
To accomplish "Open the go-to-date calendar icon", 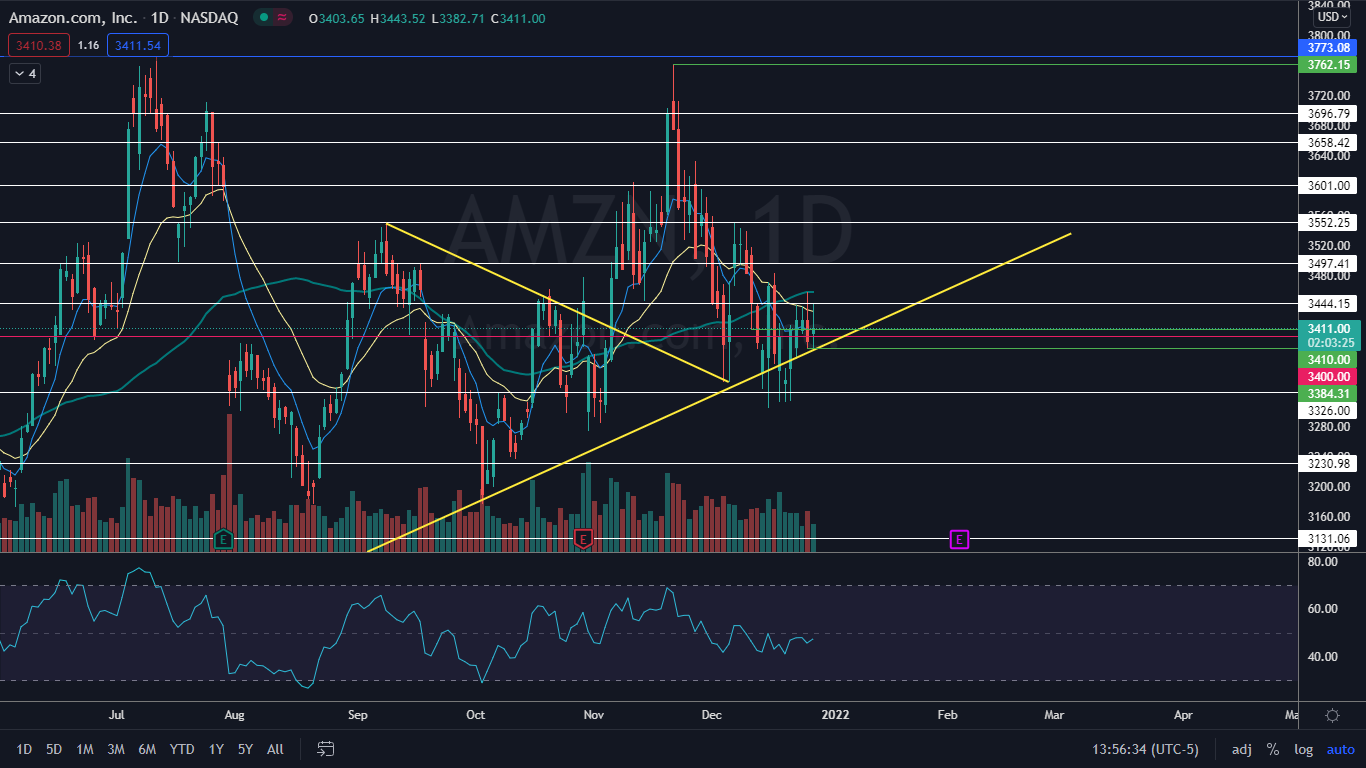I will [x=325, y=748].
